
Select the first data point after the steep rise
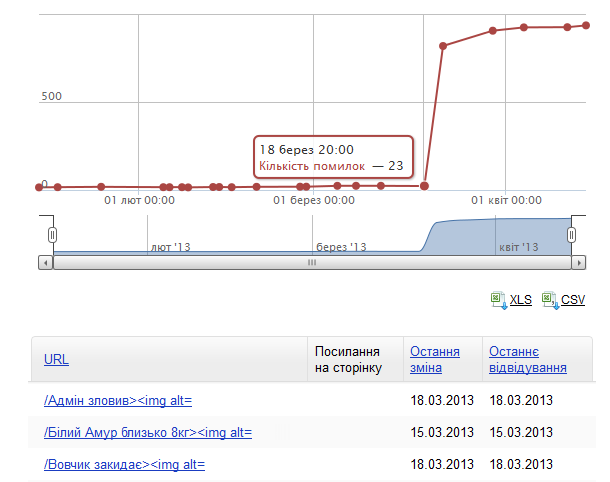coord(443,46)
